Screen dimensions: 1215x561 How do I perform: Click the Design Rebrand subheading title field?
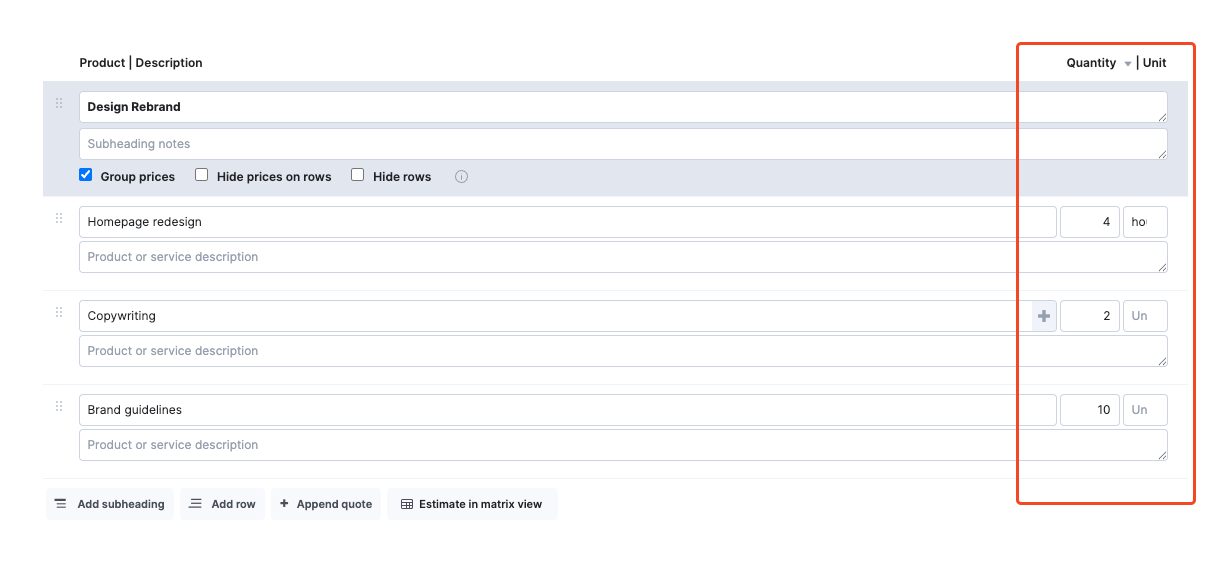pos(622,107)
